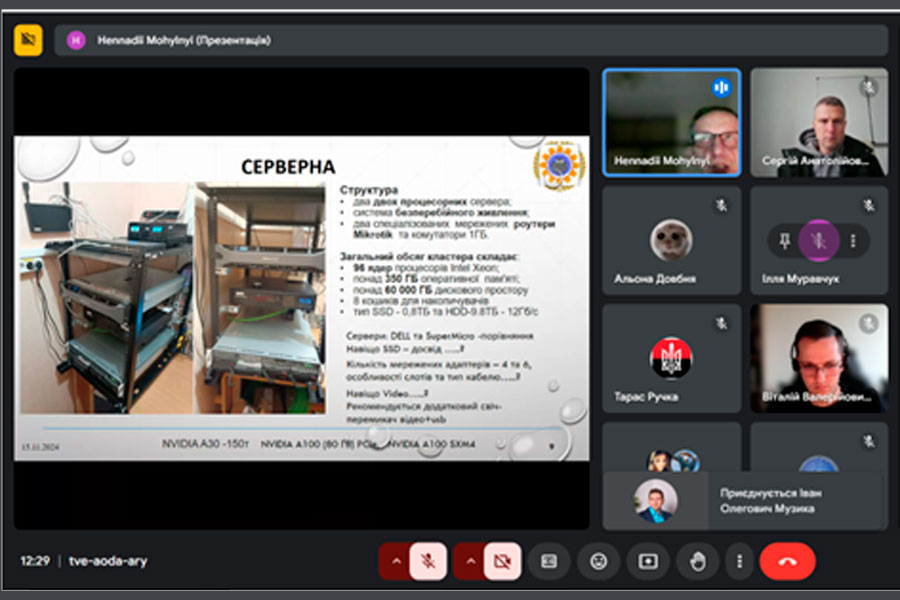Expand audio settings arrow beside the microphone
The width and height of the screenshot is (900, 600).
point(396,561)
